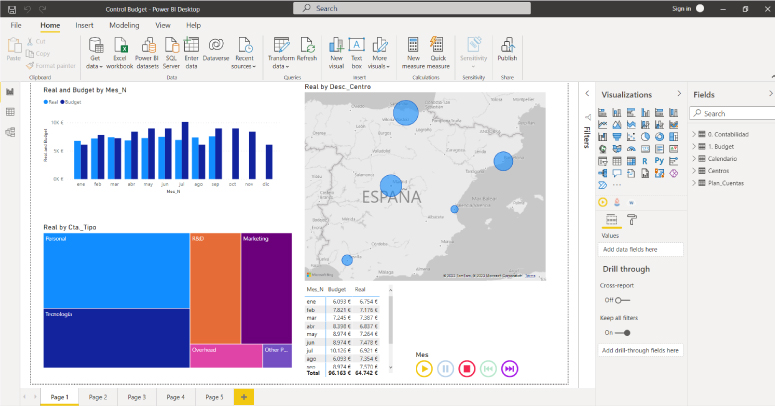Switch to Data view in left sidebar
This screenshot has width=775, height=406.
pyautogui.click(x=10, y=112)
